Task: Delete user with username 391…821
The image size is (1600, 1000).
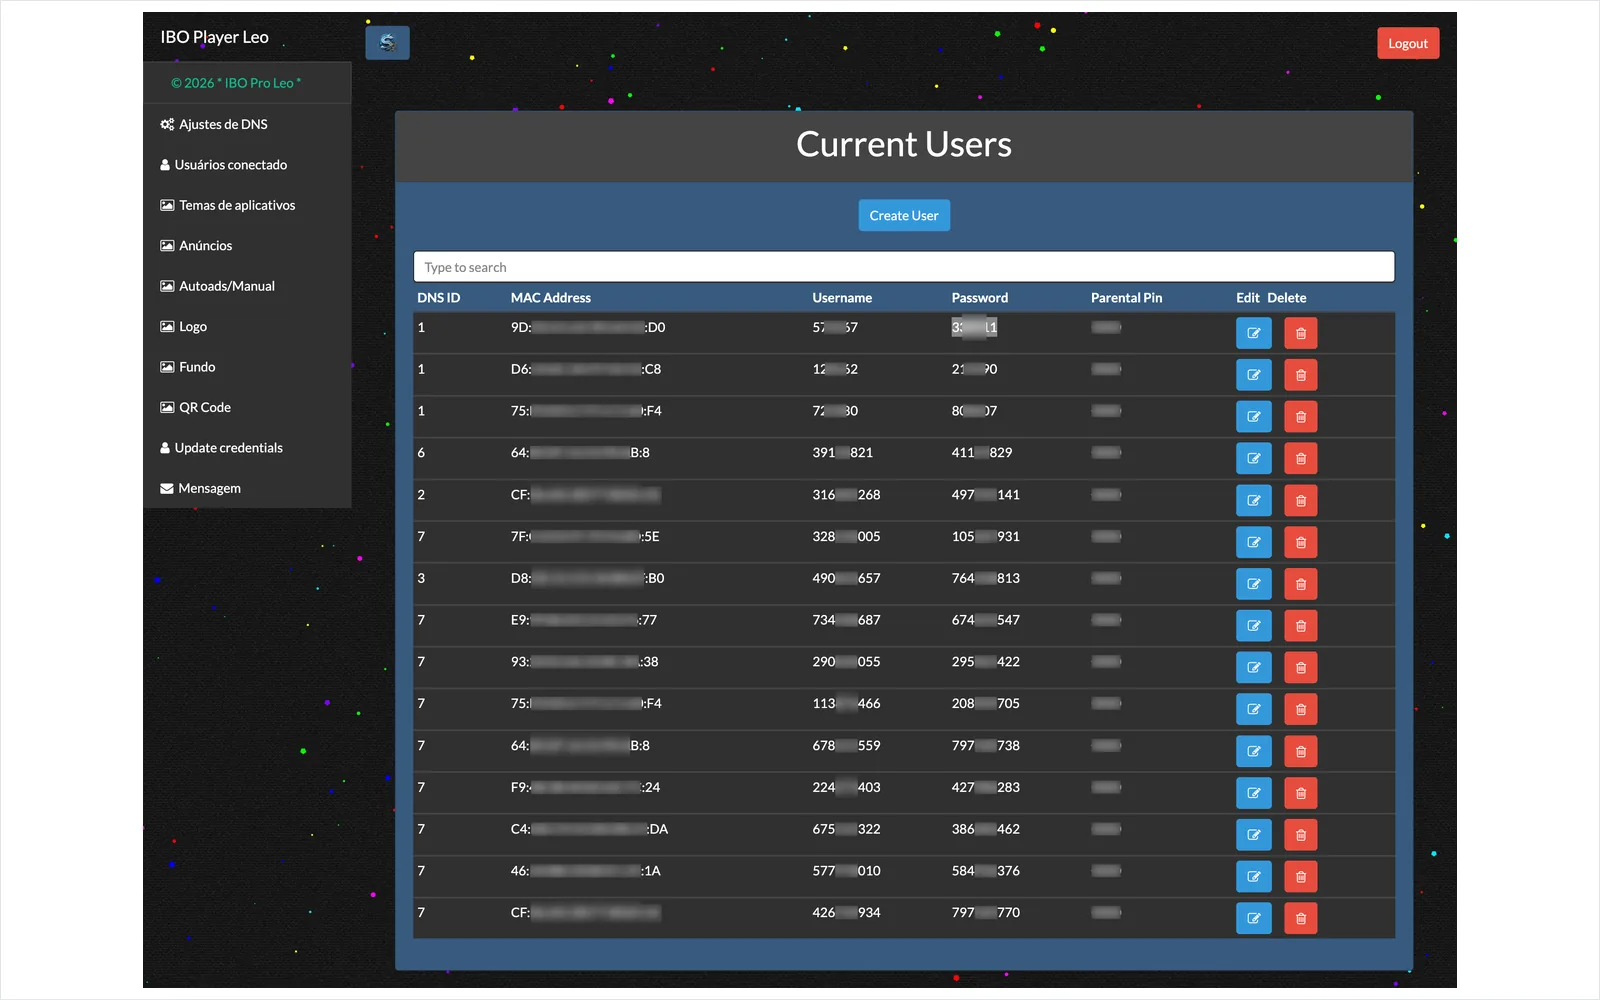Action: pyautogui.click(x=1300, y=458)
